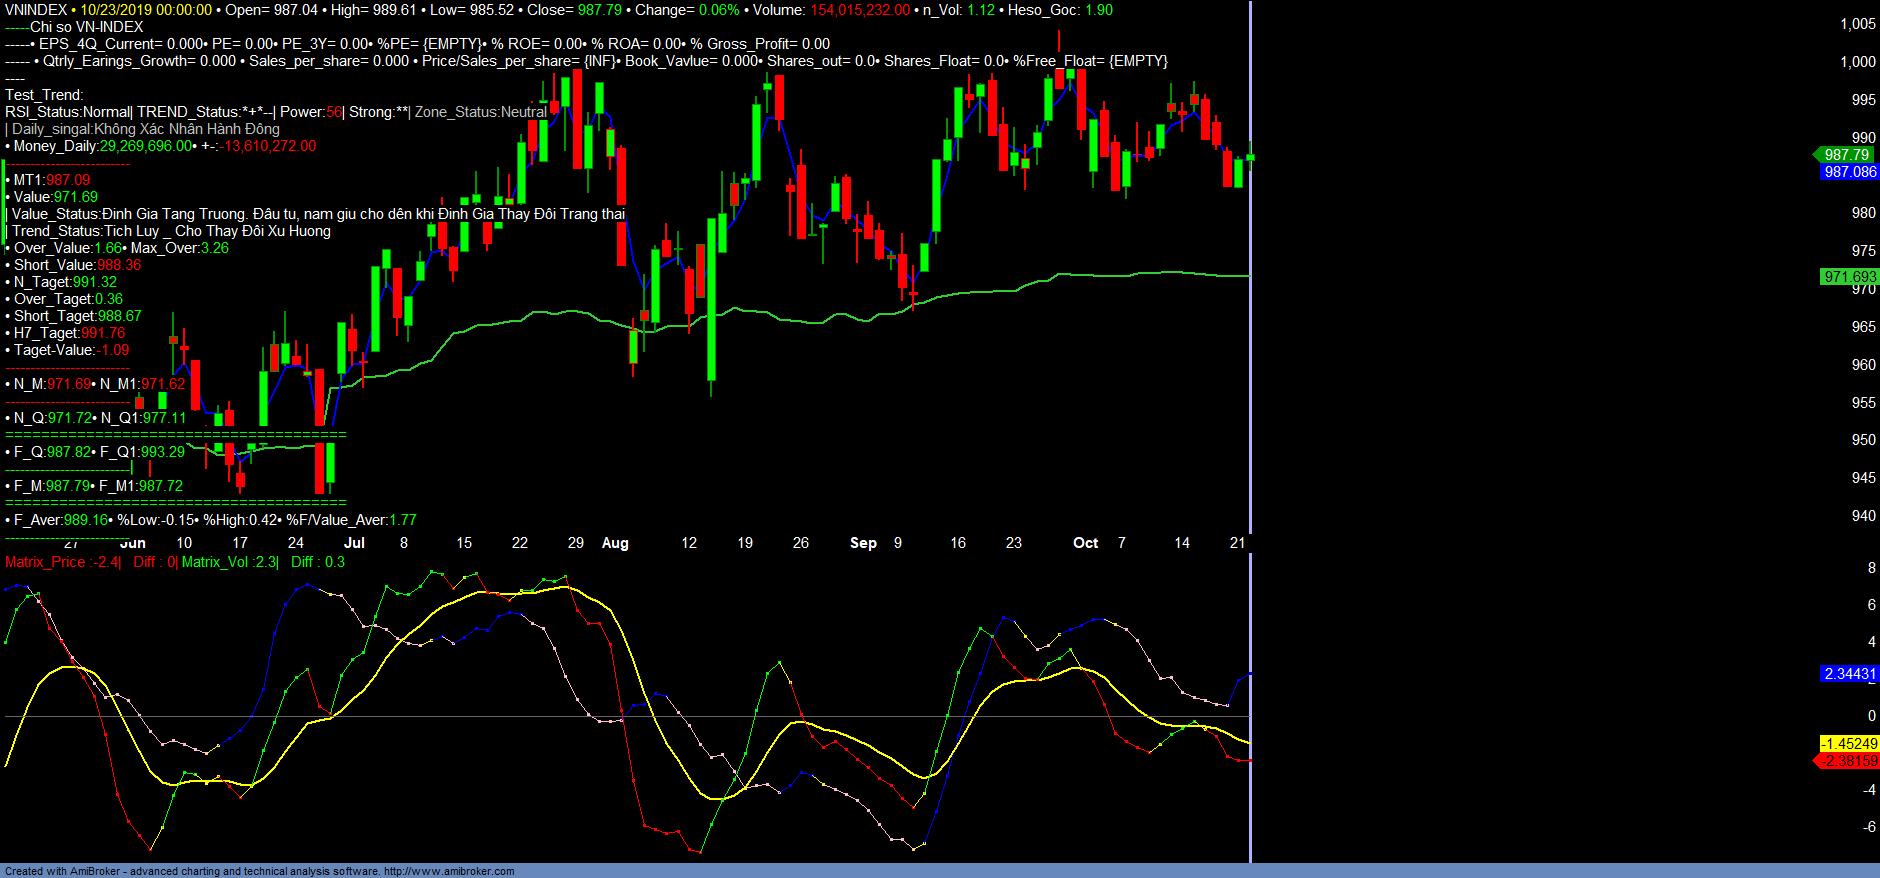Viewport: 1880px width, 878px height.
Task: Click the blue 2.34431 indicator value tag
Action: coord(1849,674)
